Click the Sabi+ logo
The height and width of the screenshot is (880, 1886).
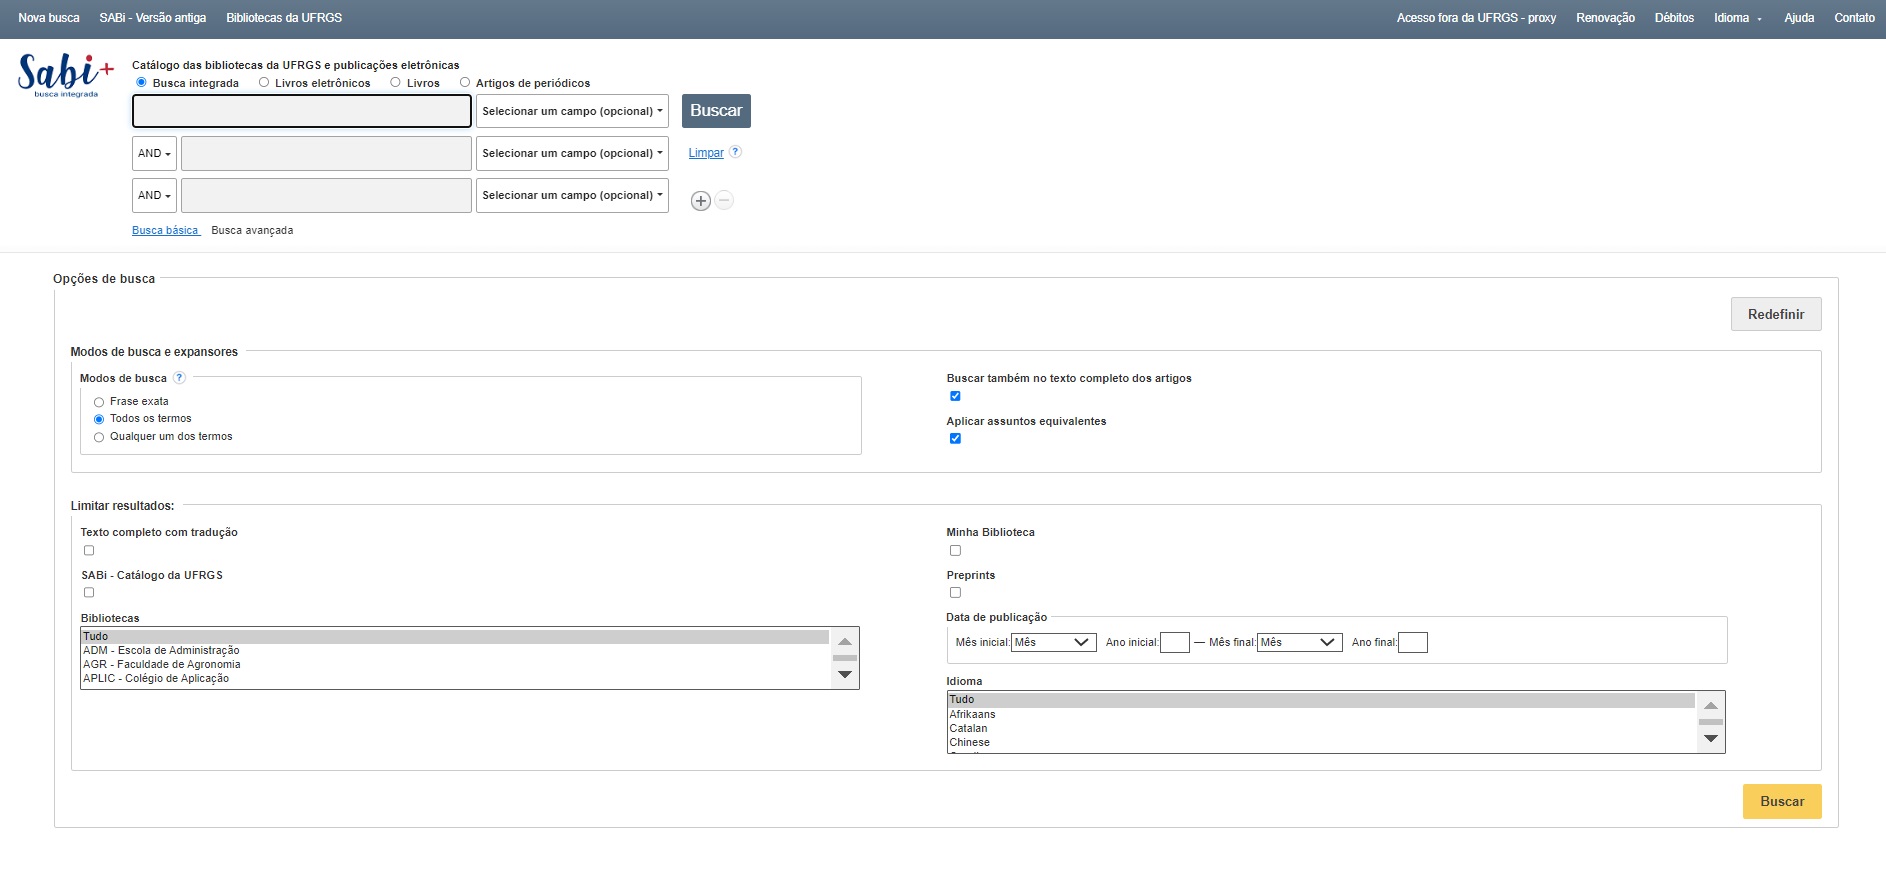coord(65,75)
